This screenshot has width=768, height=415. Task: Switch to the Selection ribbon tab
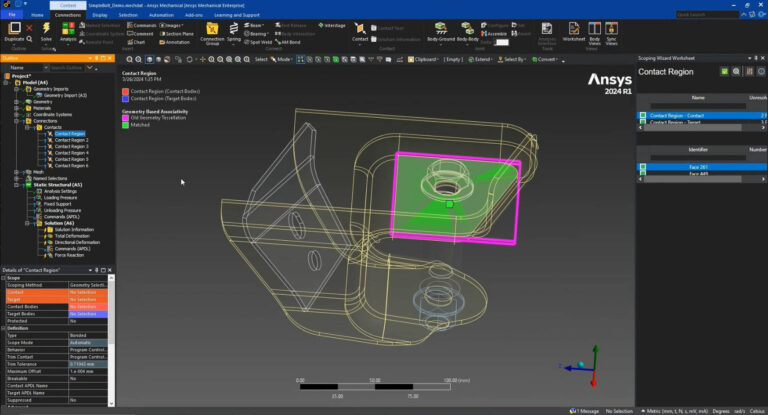(128, 15)
